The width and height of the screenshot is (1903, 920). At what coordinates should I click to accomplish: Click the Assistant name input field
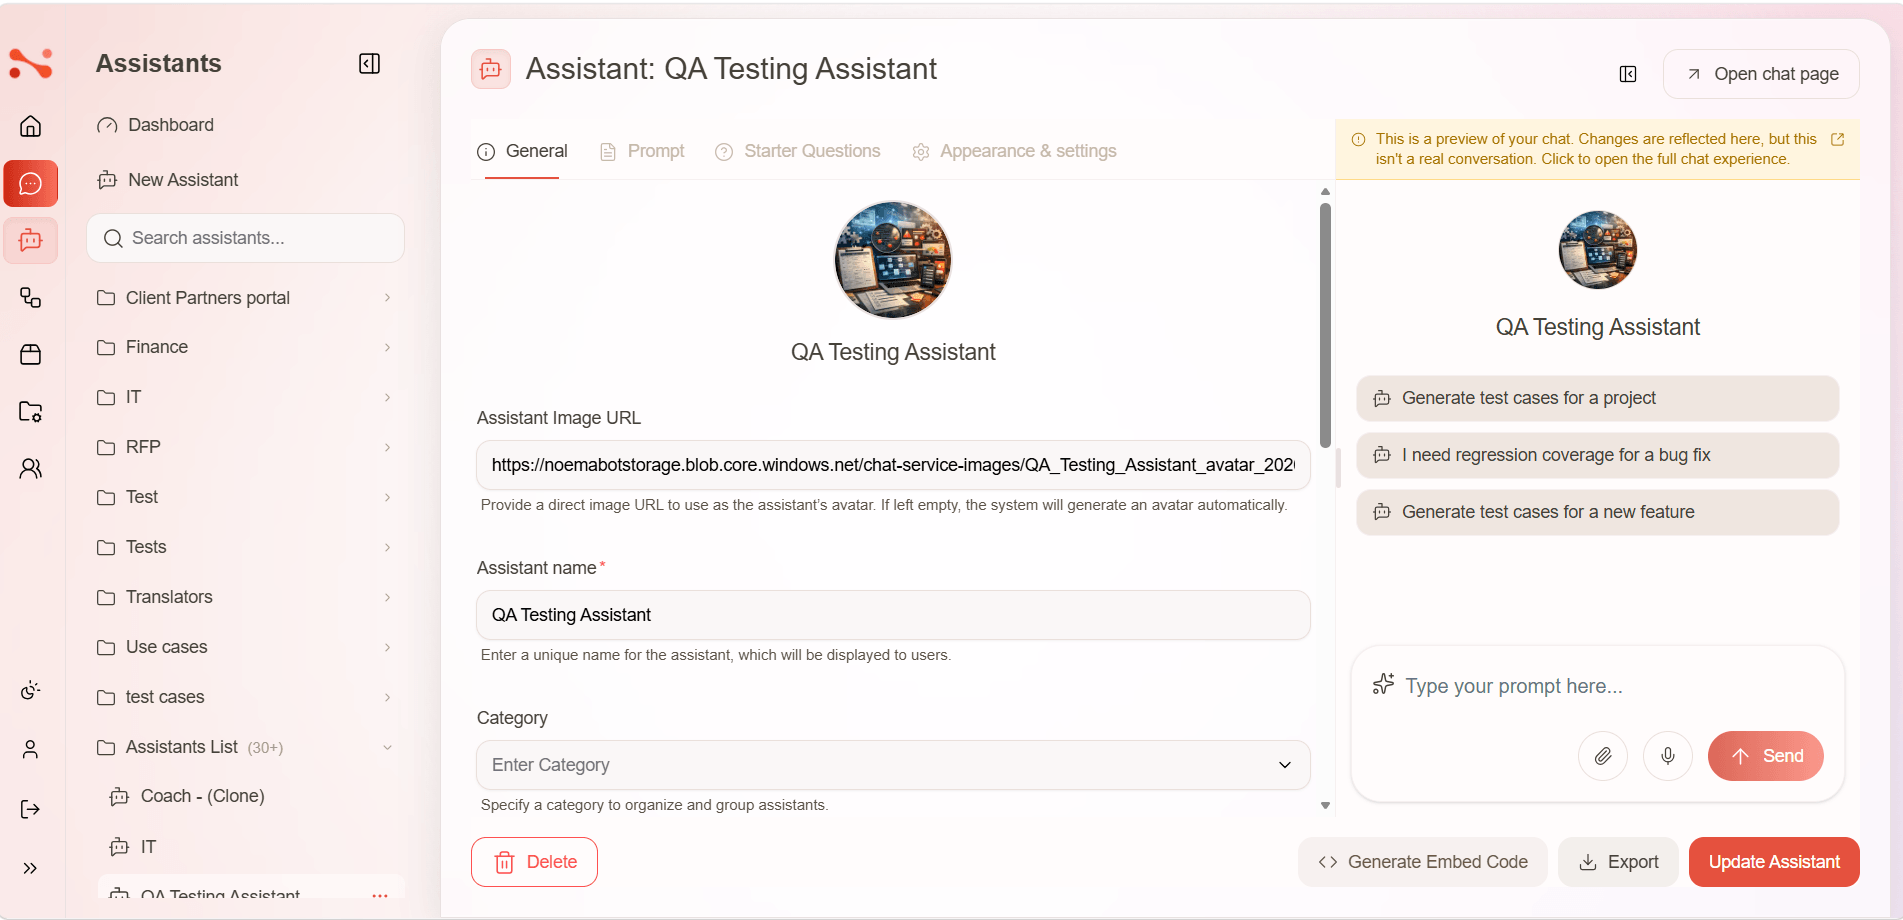893,615
